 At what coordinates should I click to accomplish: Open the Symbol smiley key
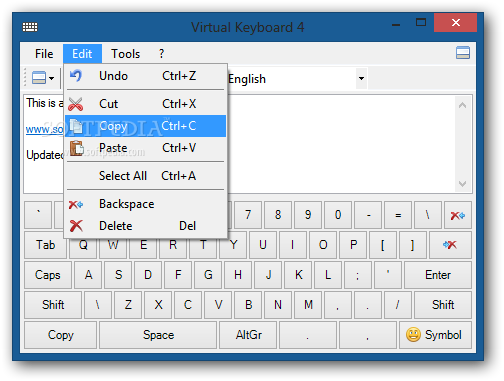(435, 335)
